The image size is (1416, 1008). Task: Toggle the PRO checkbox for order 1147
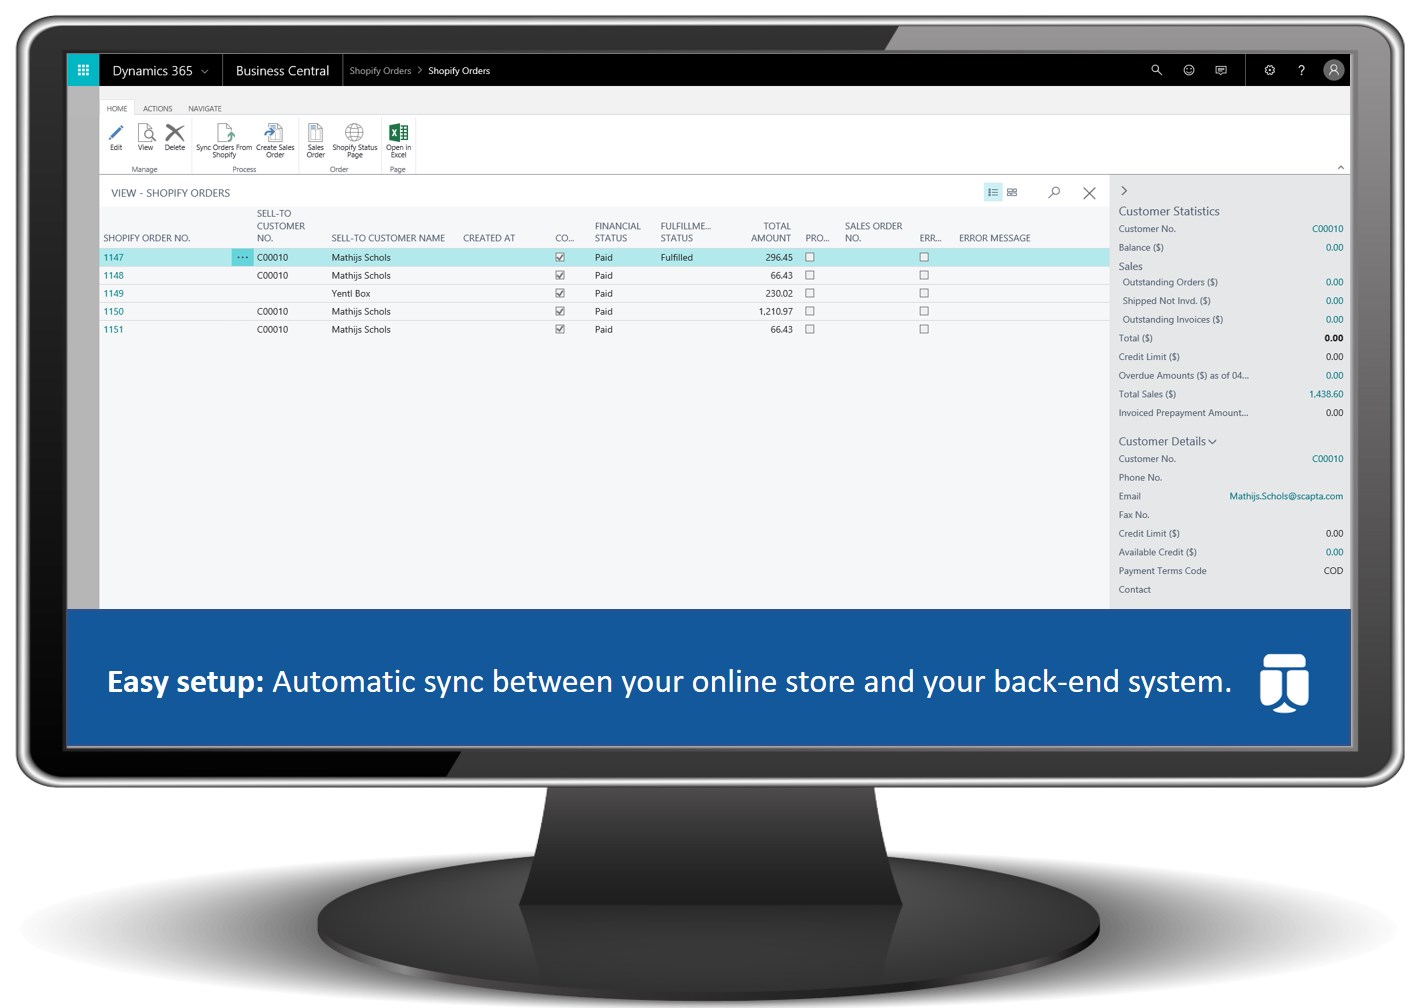(x=810, y=257)
